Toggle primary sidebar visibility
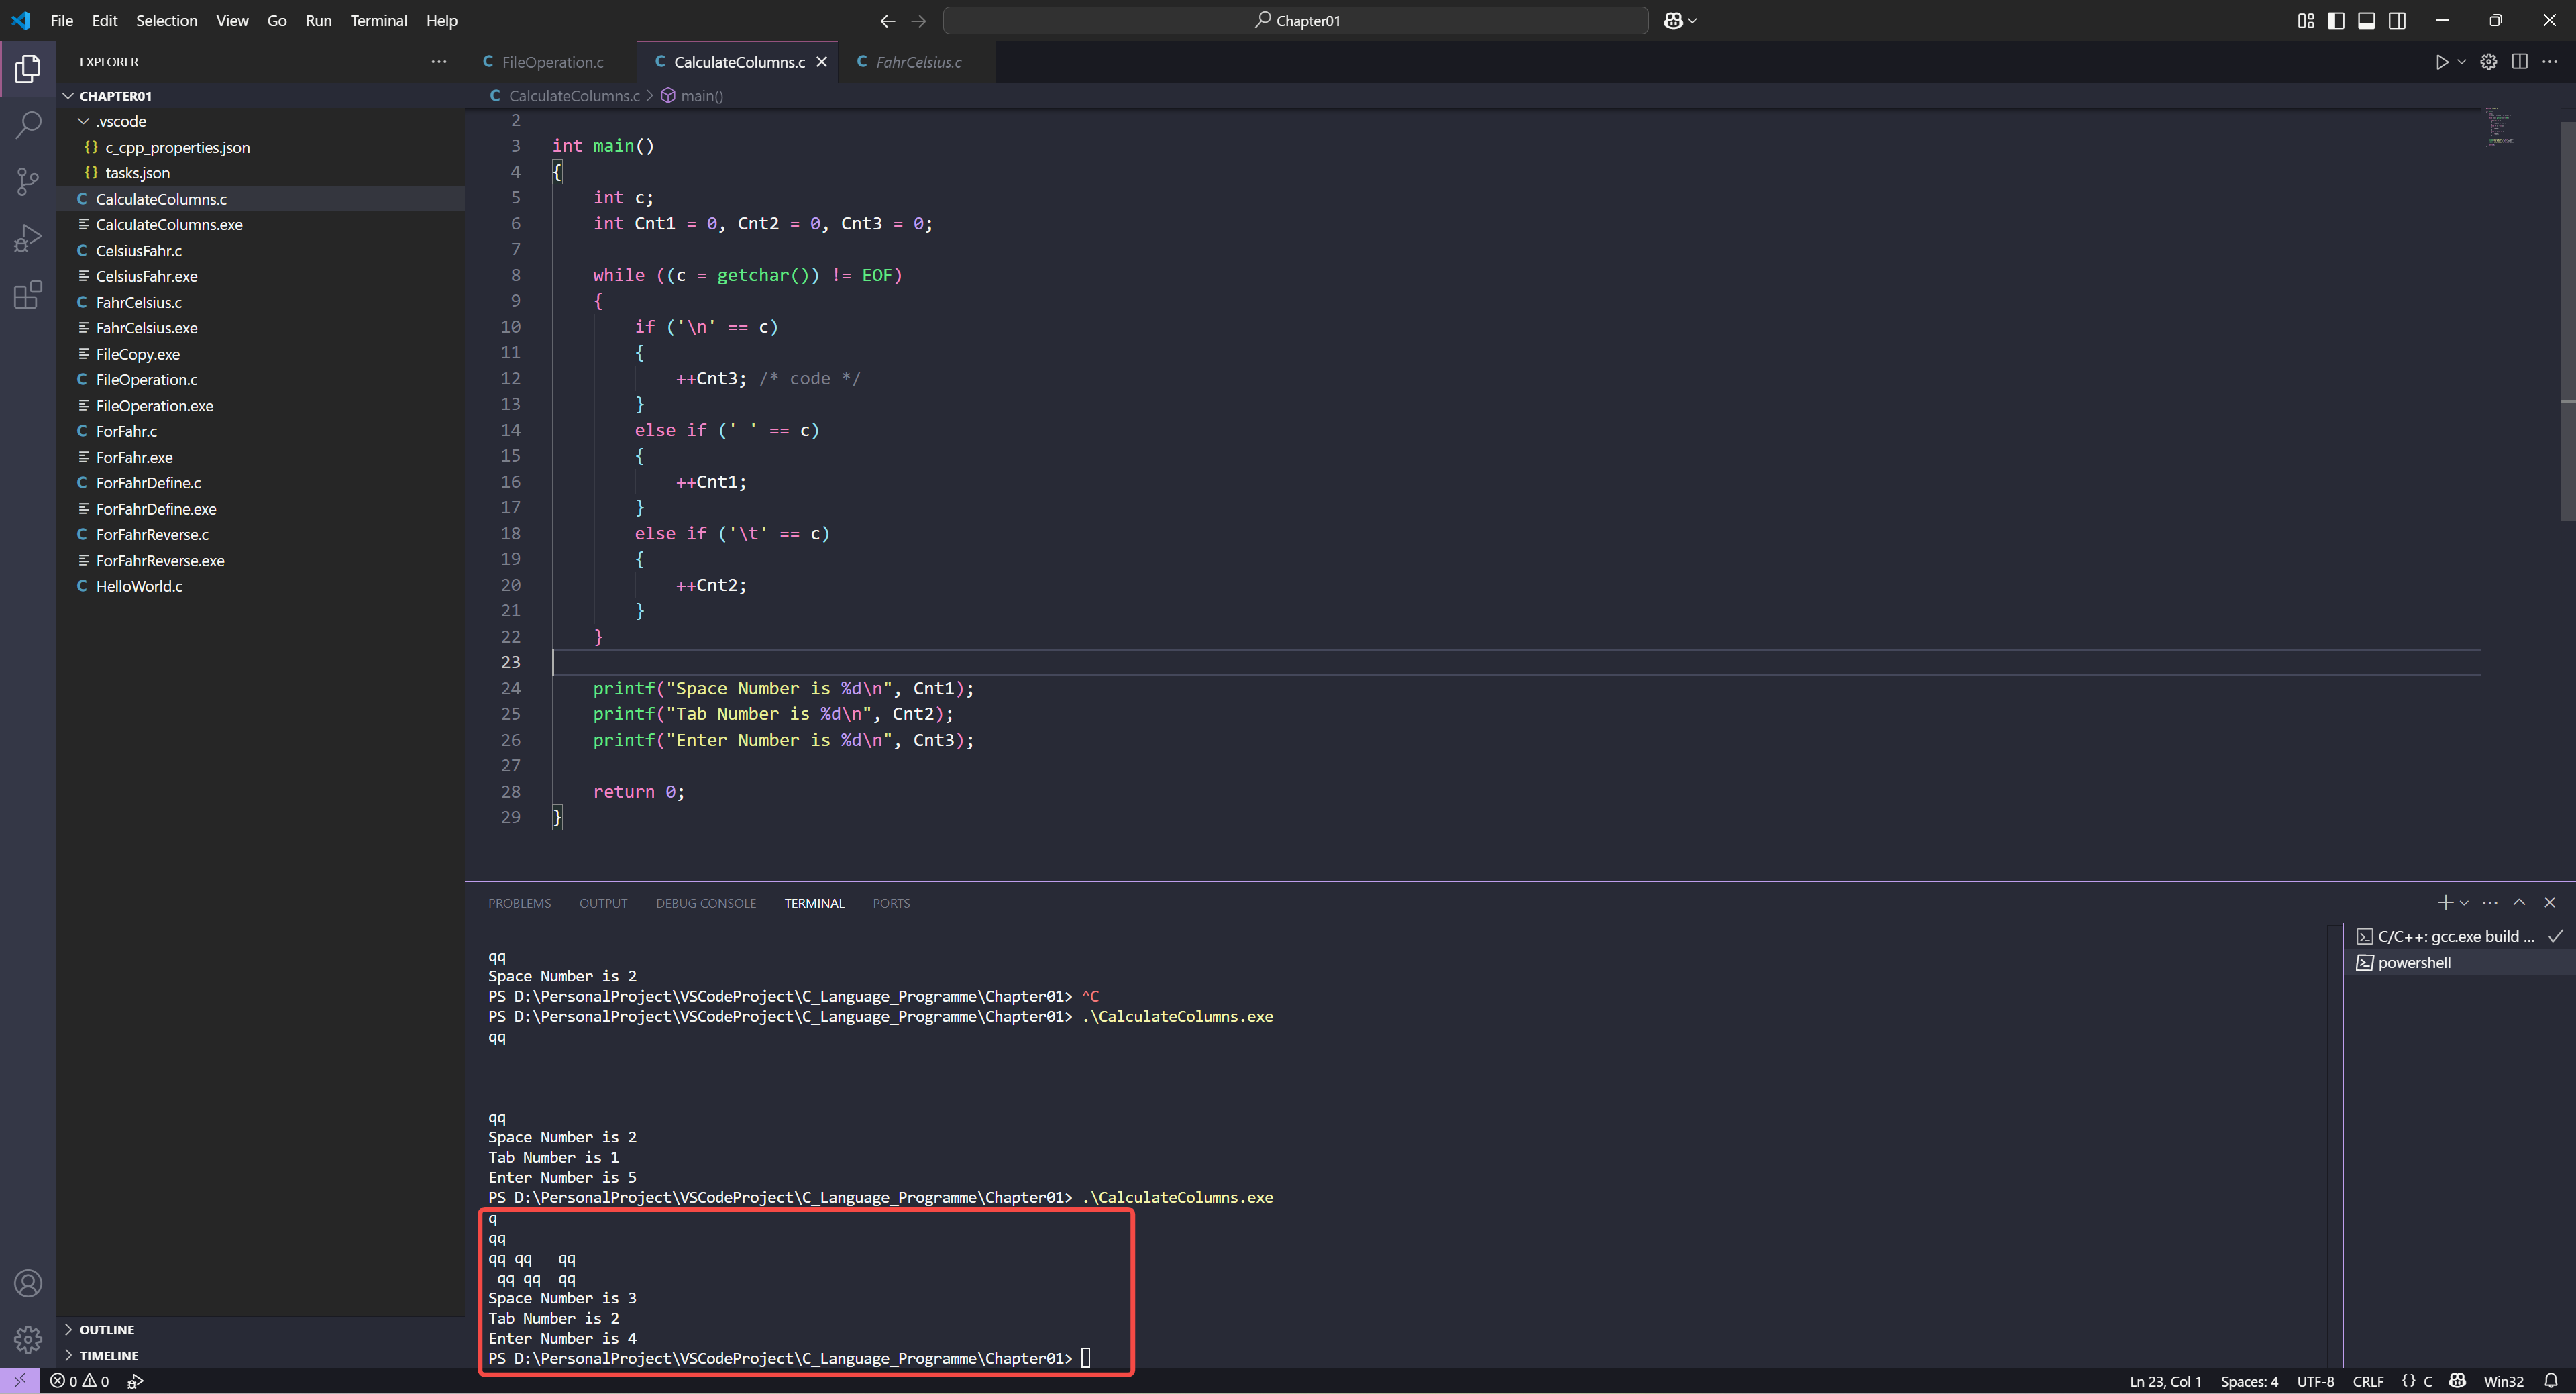 (2336, 21)
